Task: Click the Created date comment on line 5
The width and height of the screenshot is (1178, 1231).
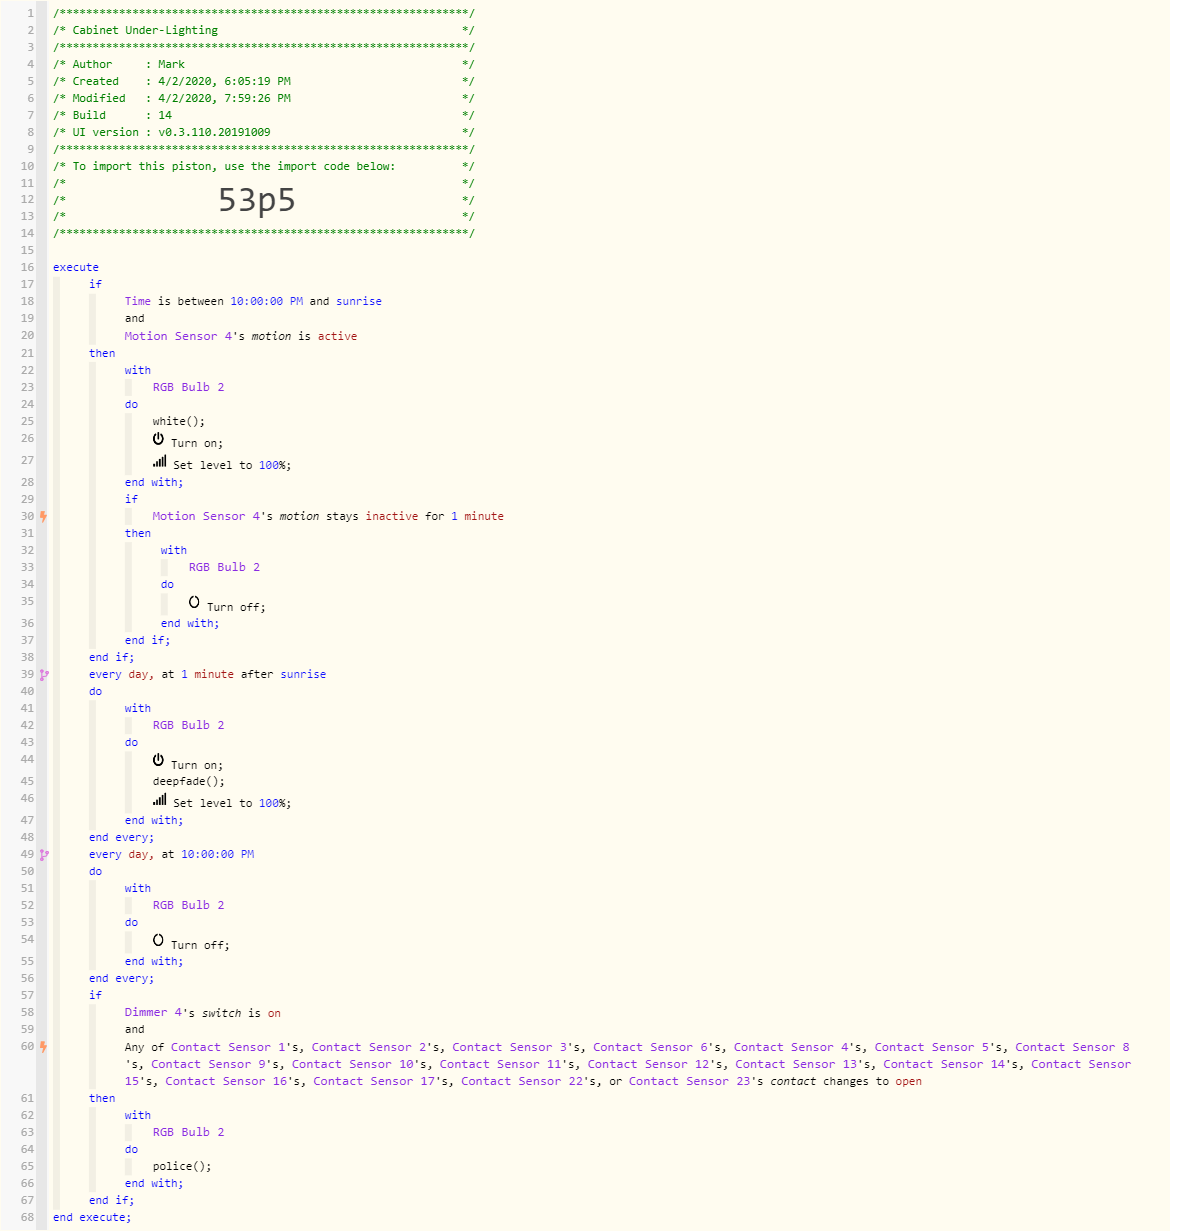Action: (x=263, y=81)
